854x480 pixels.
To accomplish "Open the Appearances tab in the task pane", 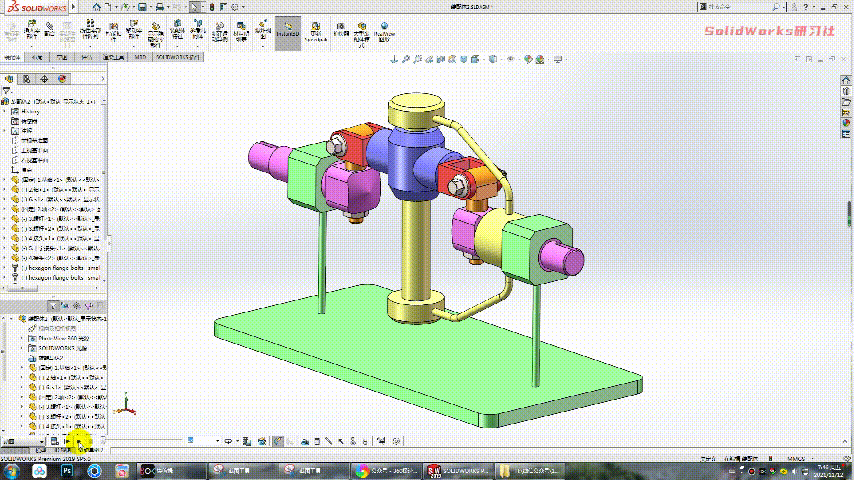I will pos(846,123).
